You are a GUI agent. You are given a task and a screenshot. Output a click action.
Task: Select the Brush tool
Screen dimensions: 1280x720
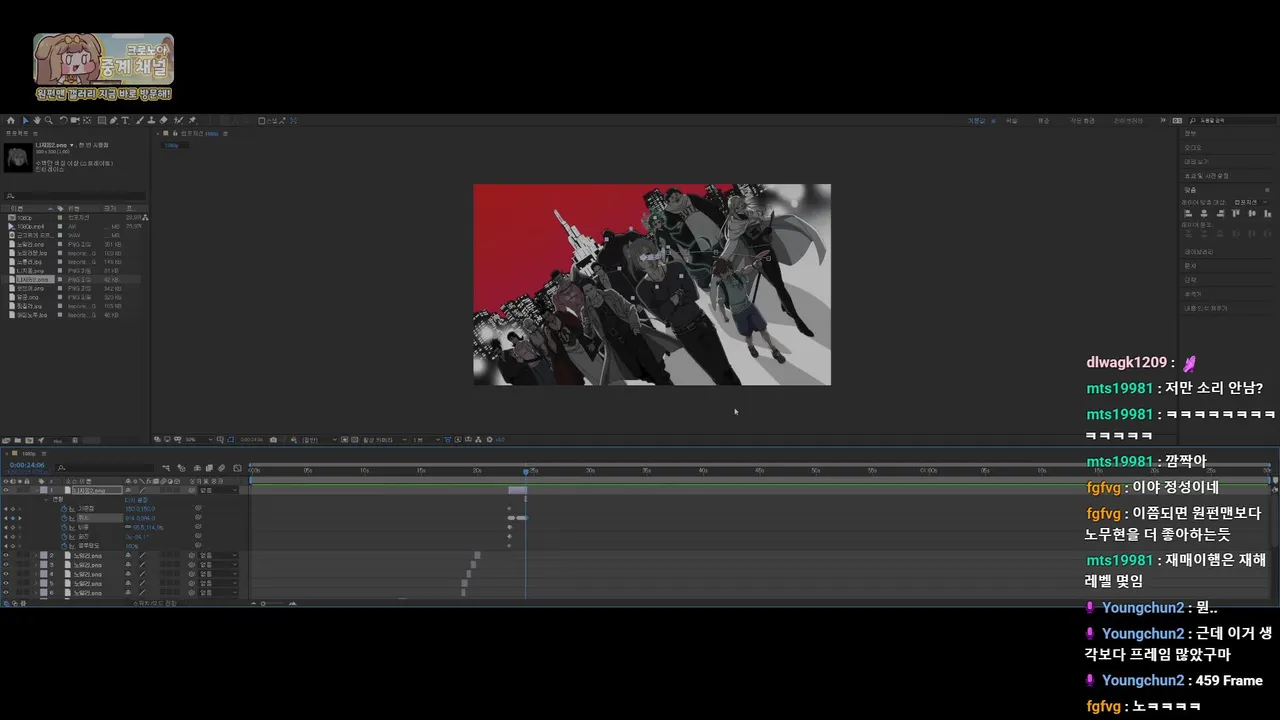click(140, 120)
